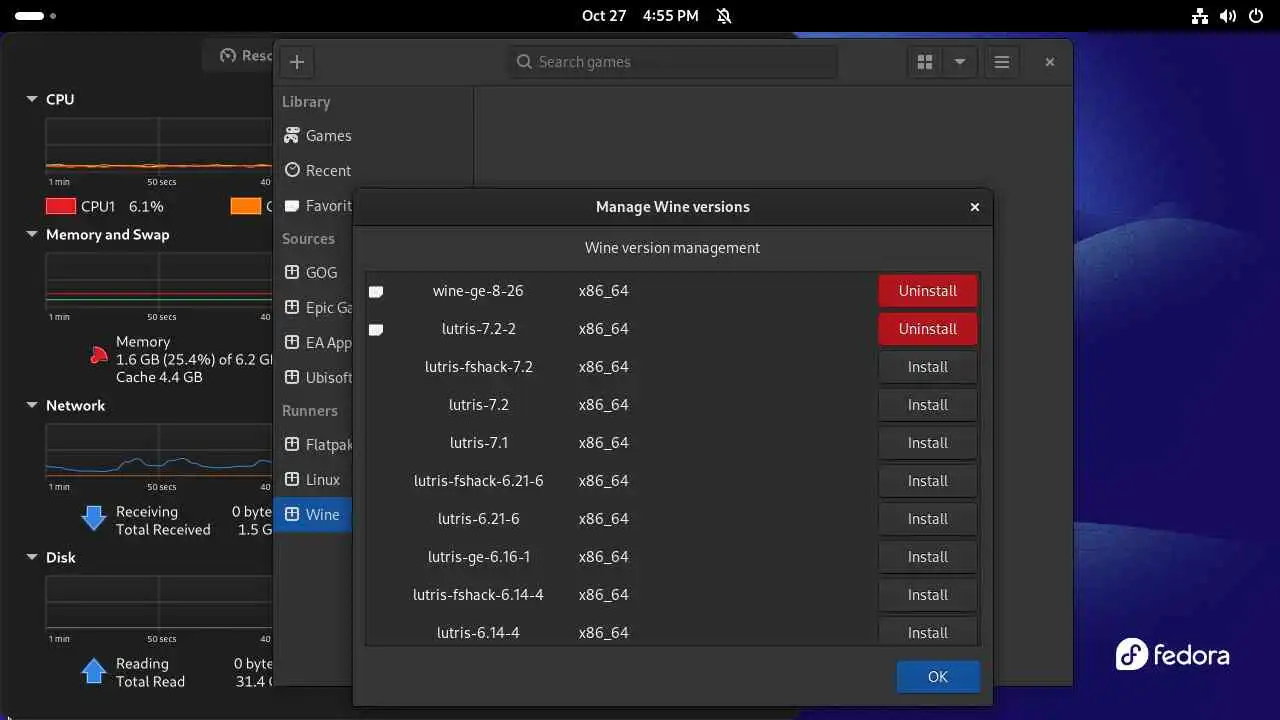Install lutris-6.14-4
This screenshot has width=1280, height=720.
point(928,631)
